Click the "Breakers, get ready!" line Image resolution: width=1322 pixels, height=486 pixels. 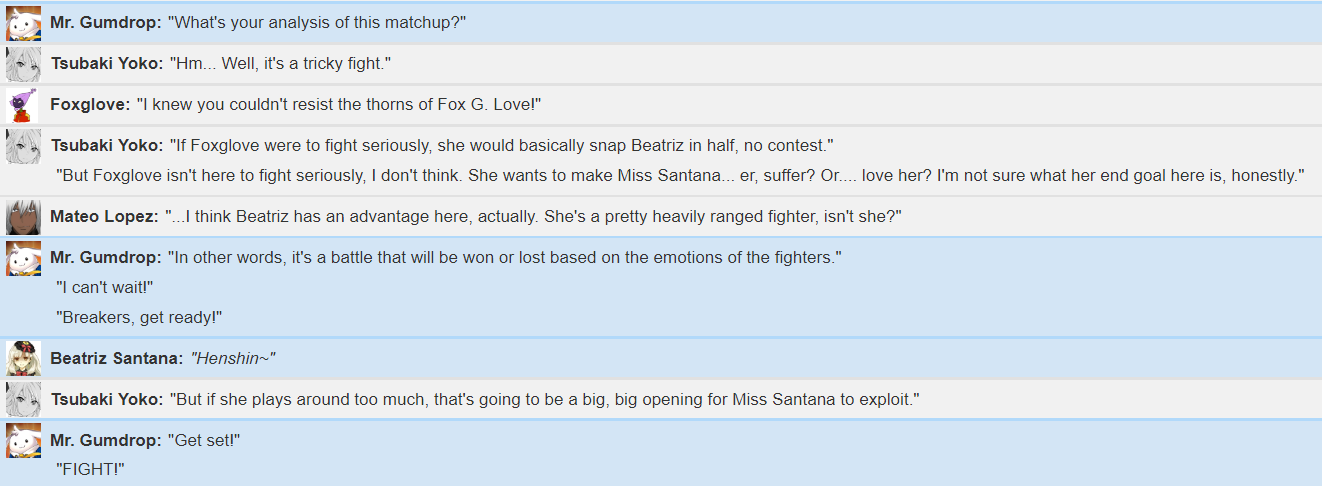(139, 317)
